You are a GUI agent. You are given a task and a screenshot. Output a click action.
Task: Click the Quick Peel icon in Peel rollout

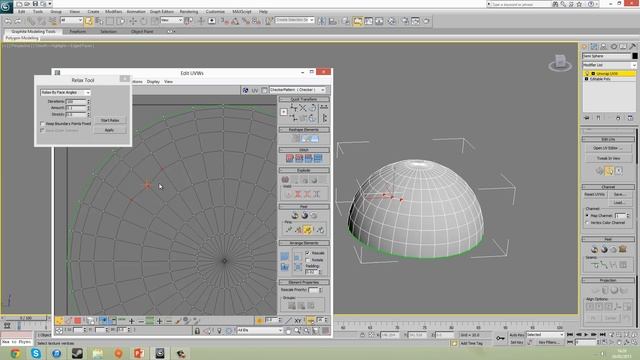coord(295,216)
